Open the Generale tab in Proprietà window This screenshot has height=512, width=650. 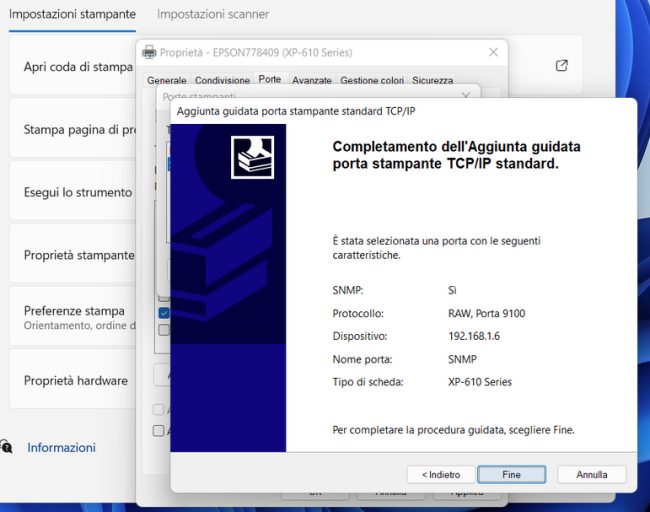coord(167,80)
